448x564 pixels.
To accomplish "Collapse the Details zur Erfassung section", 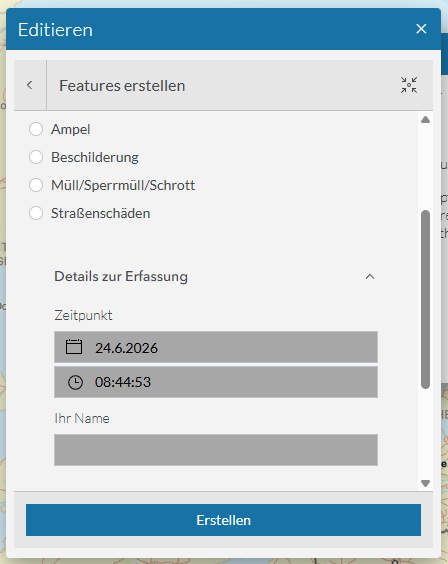I will tap(370, 276).
